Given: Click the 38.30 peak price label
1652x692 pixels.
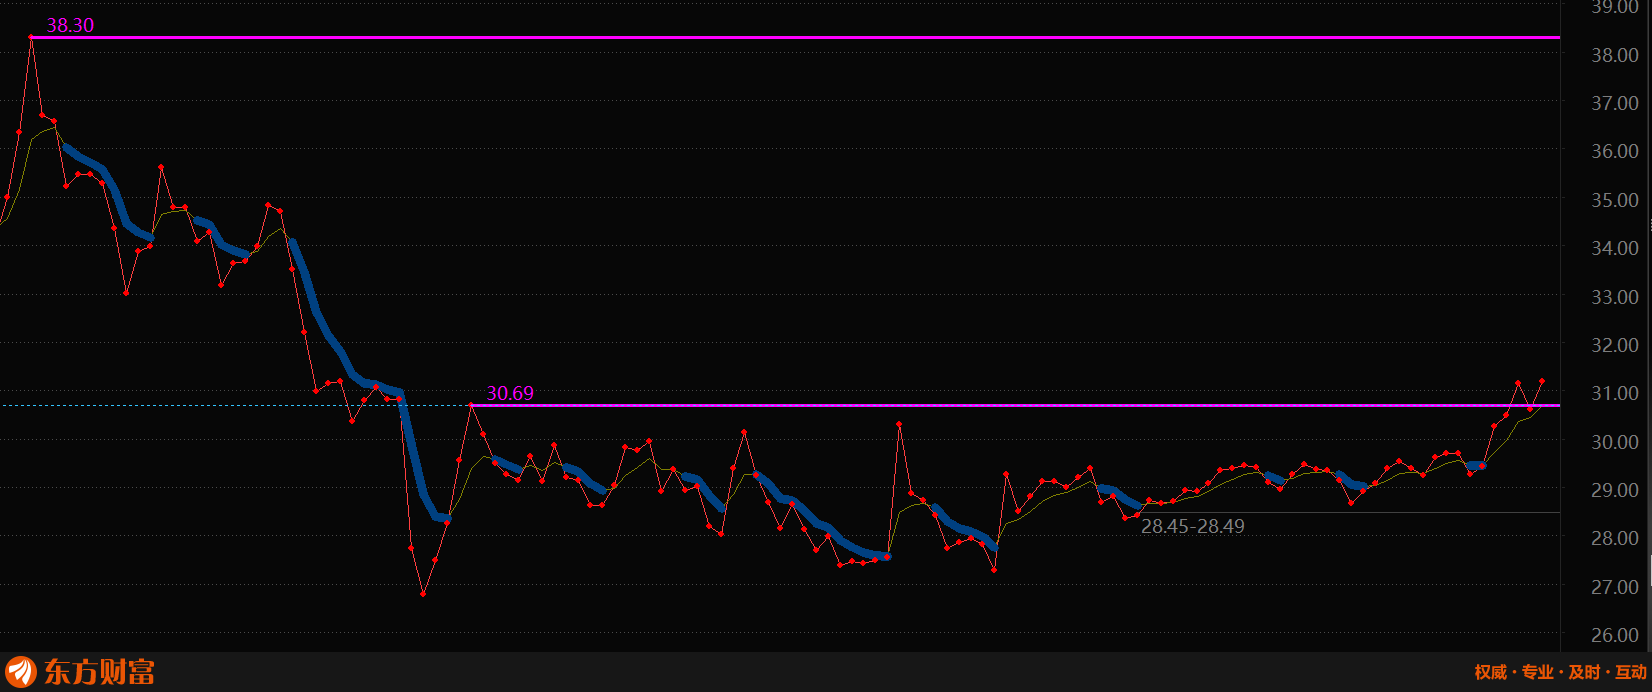Looking at the screenshot, I should tap(70, 25).
